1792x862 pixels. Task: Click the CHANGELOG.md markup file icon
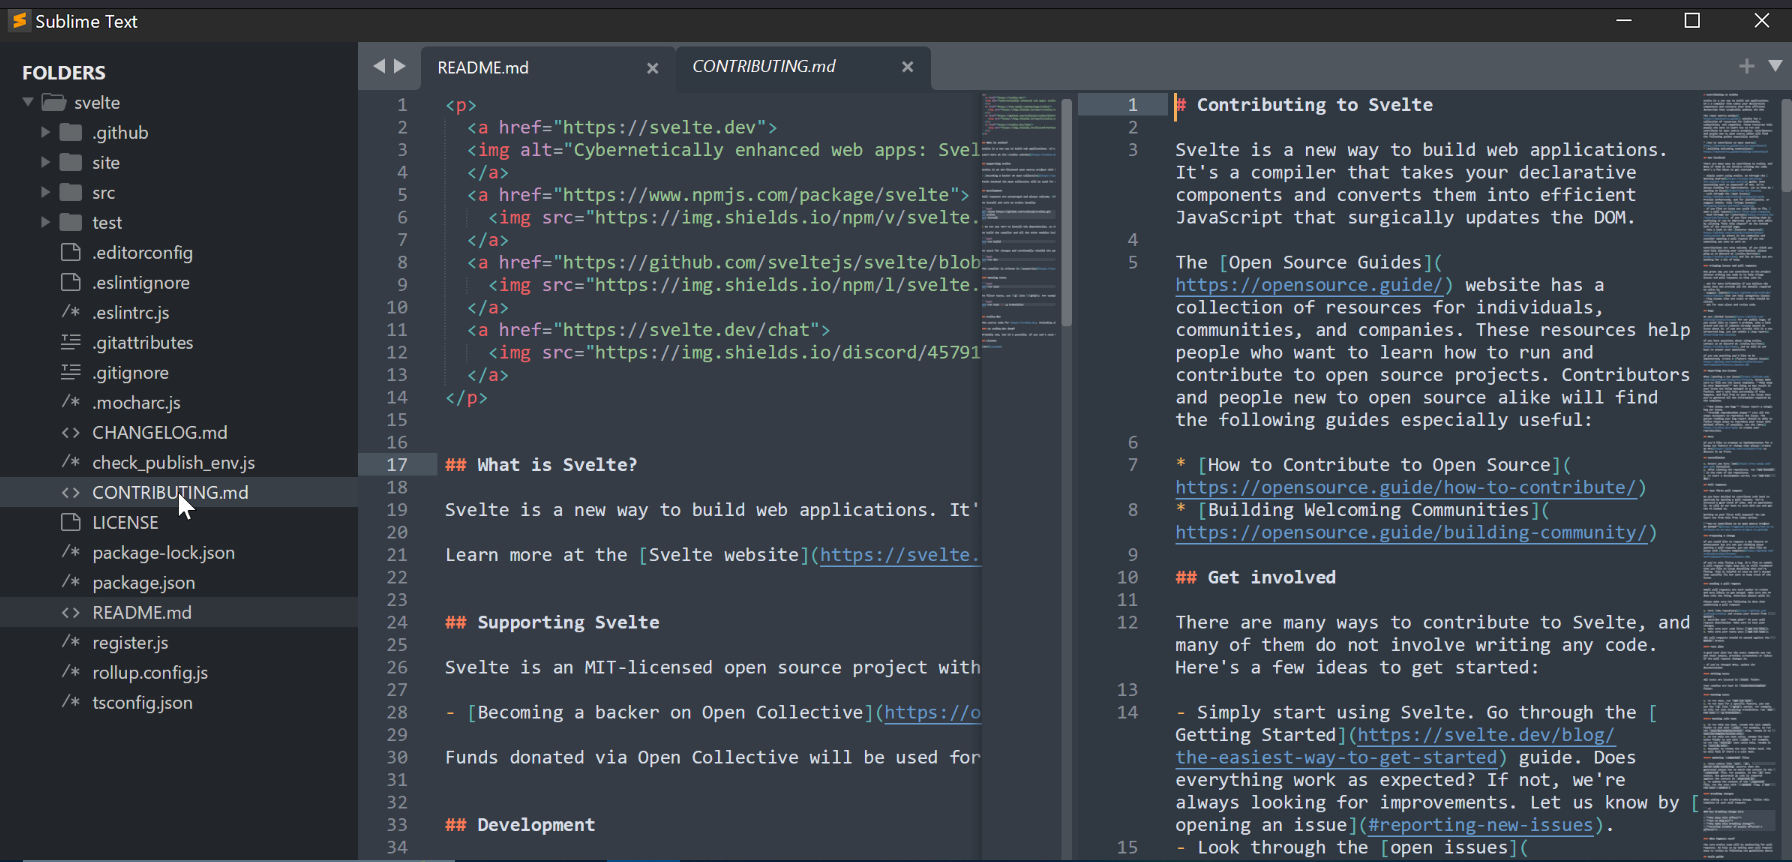[71, 432]
